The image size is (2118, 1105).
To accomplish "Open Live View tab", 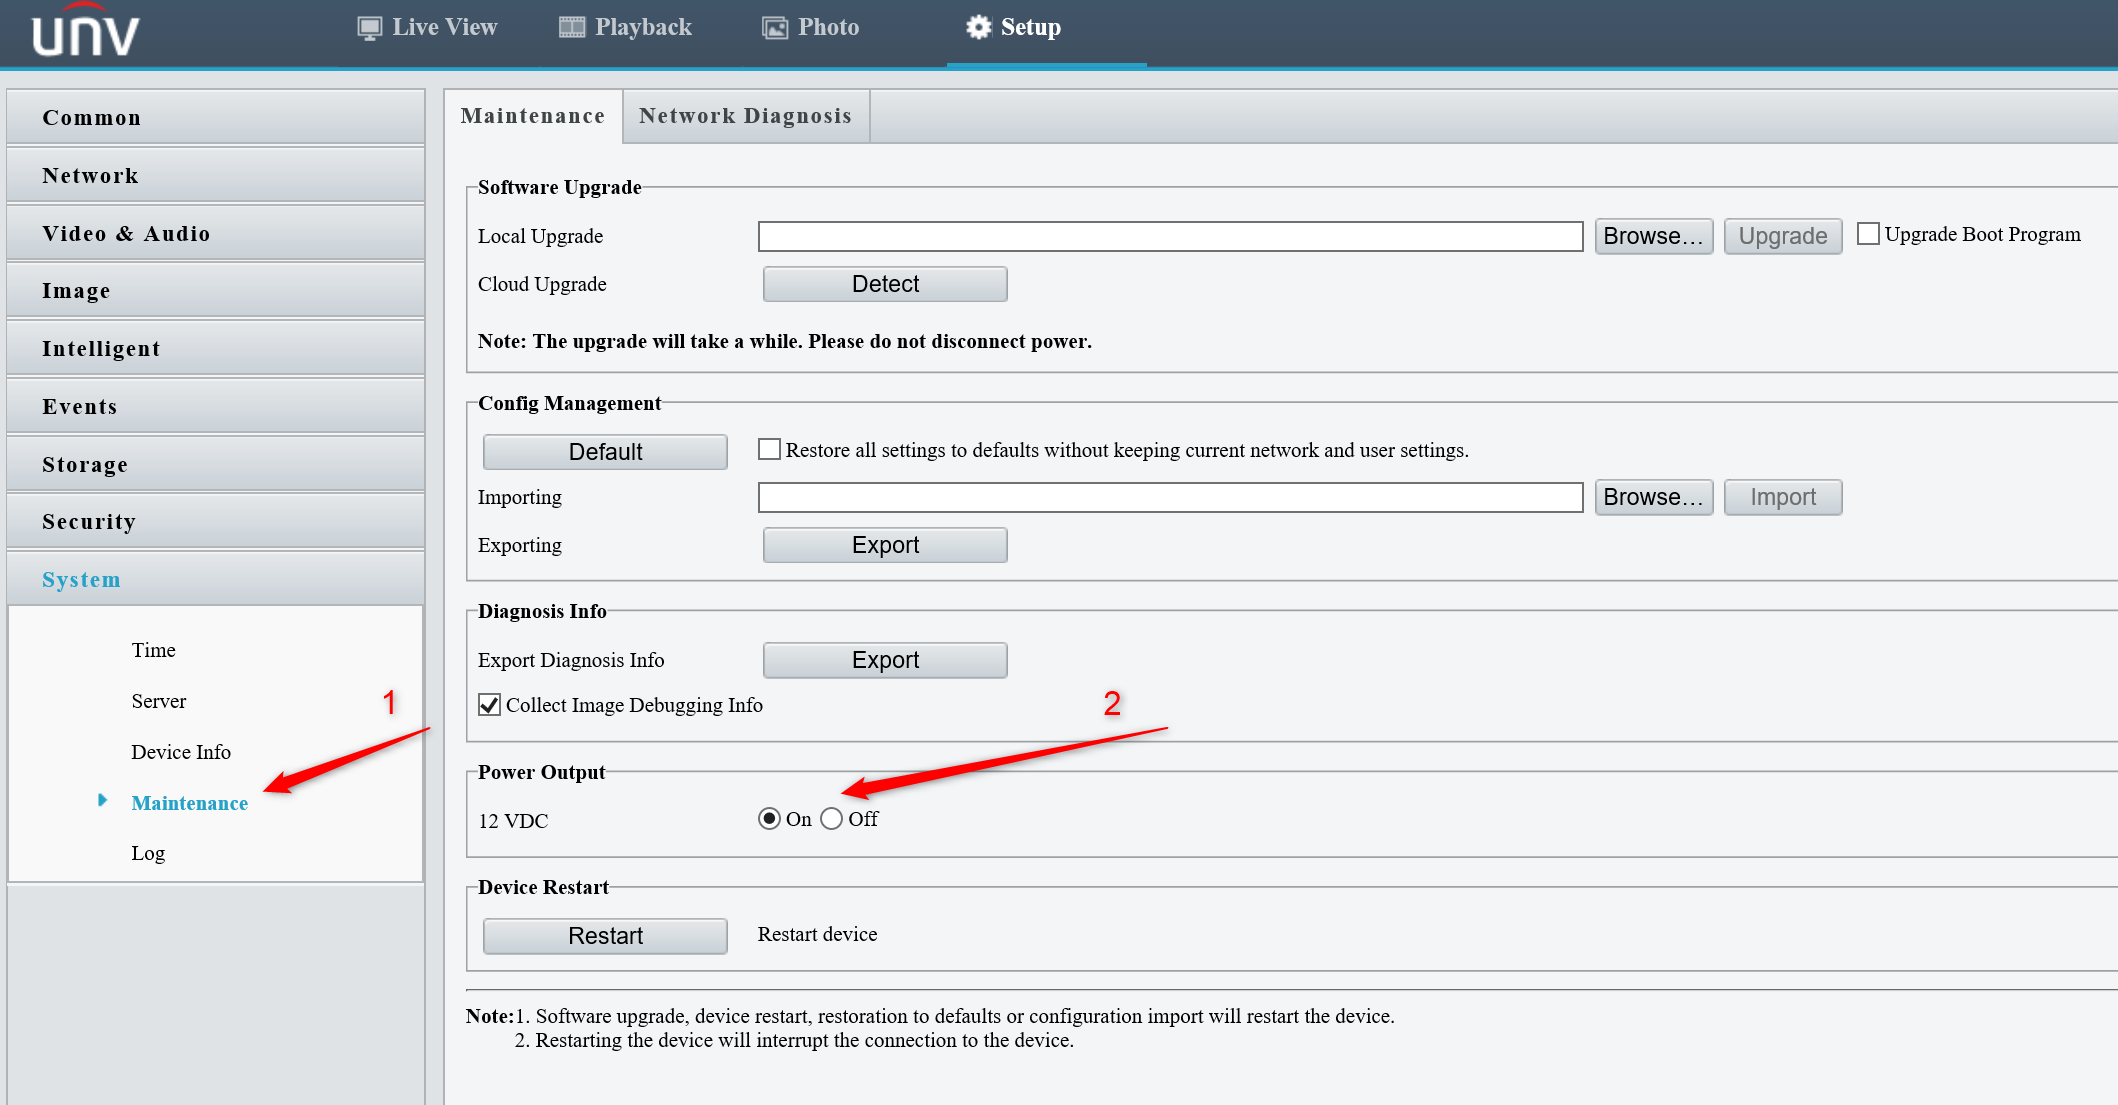I will [x=427, y=28].
